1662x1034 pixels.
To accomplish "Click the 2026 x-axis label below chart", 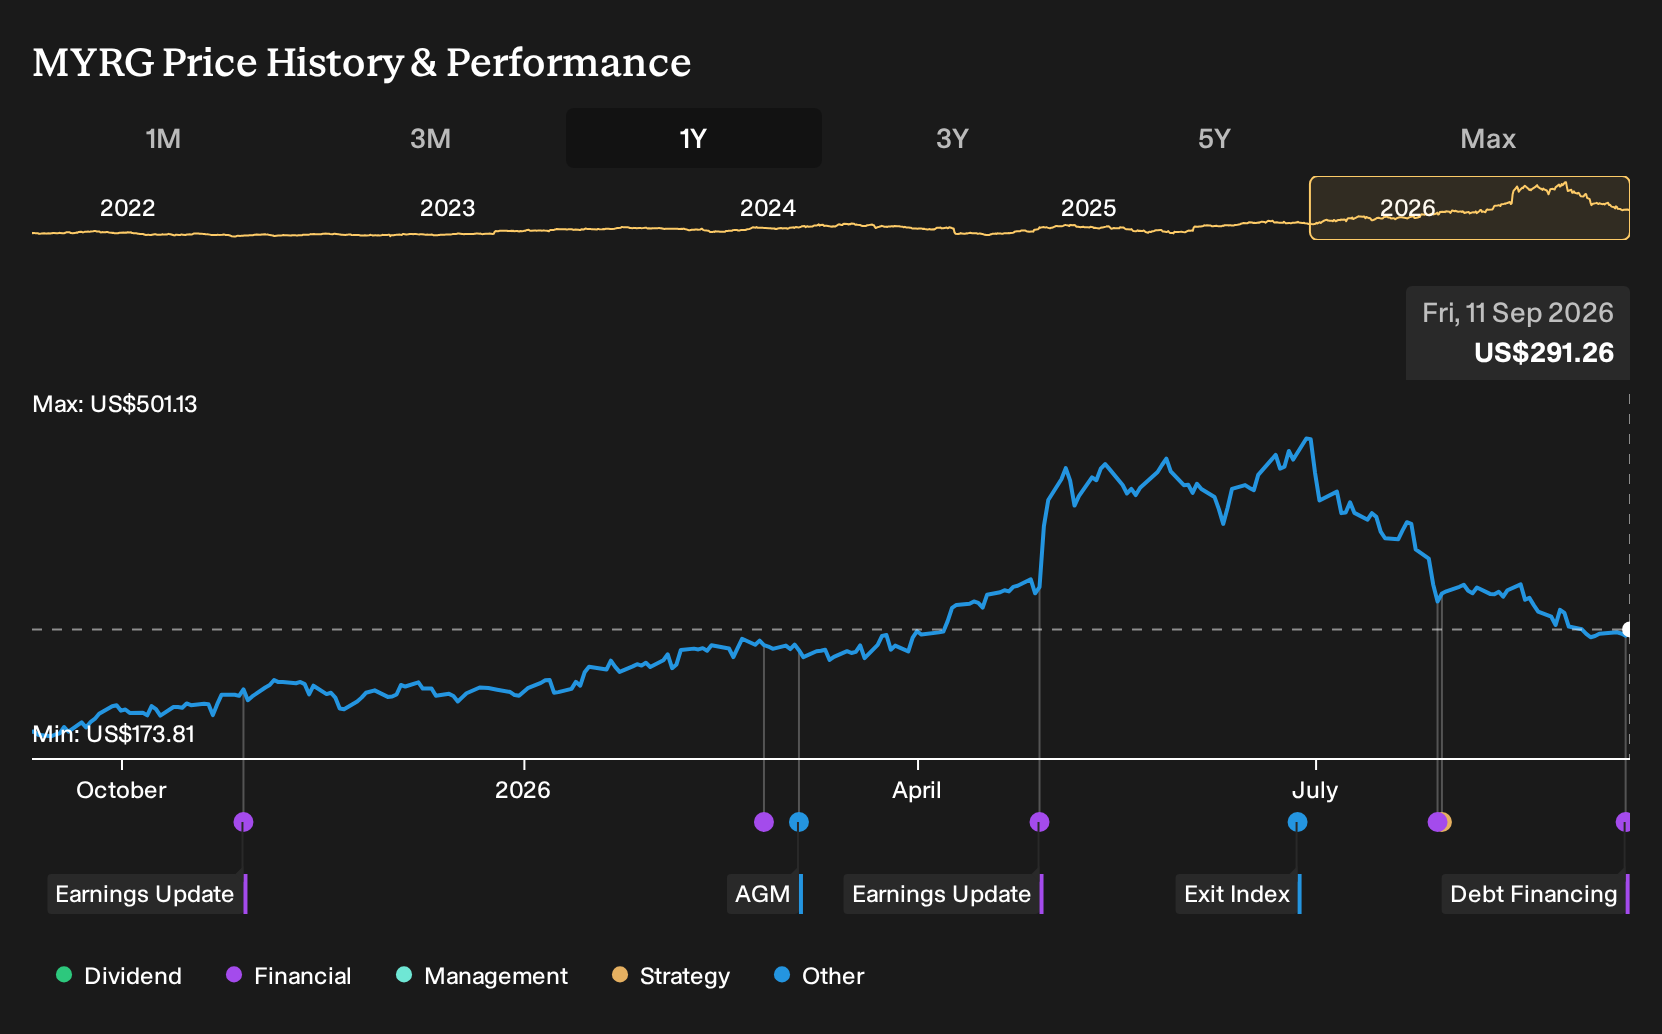I will (523, 790).
